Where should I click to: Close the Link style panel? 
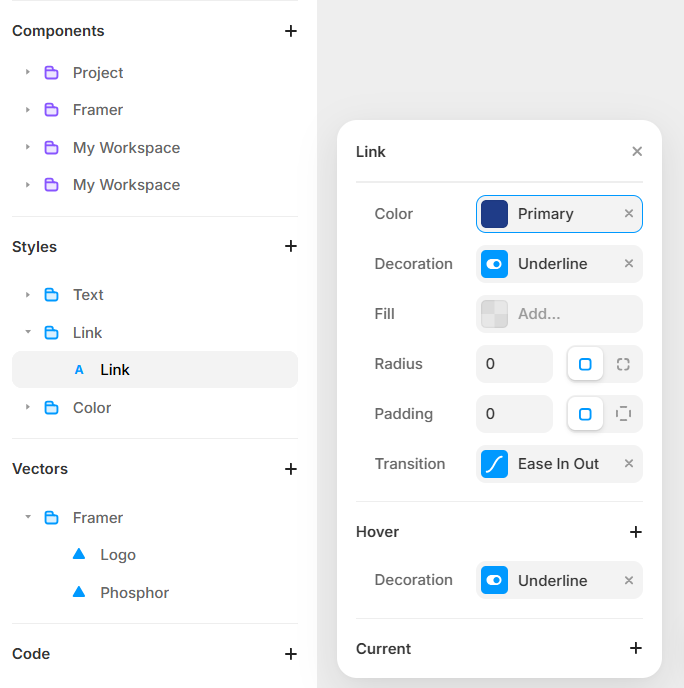pyautogui.click(x=637, y=152)
